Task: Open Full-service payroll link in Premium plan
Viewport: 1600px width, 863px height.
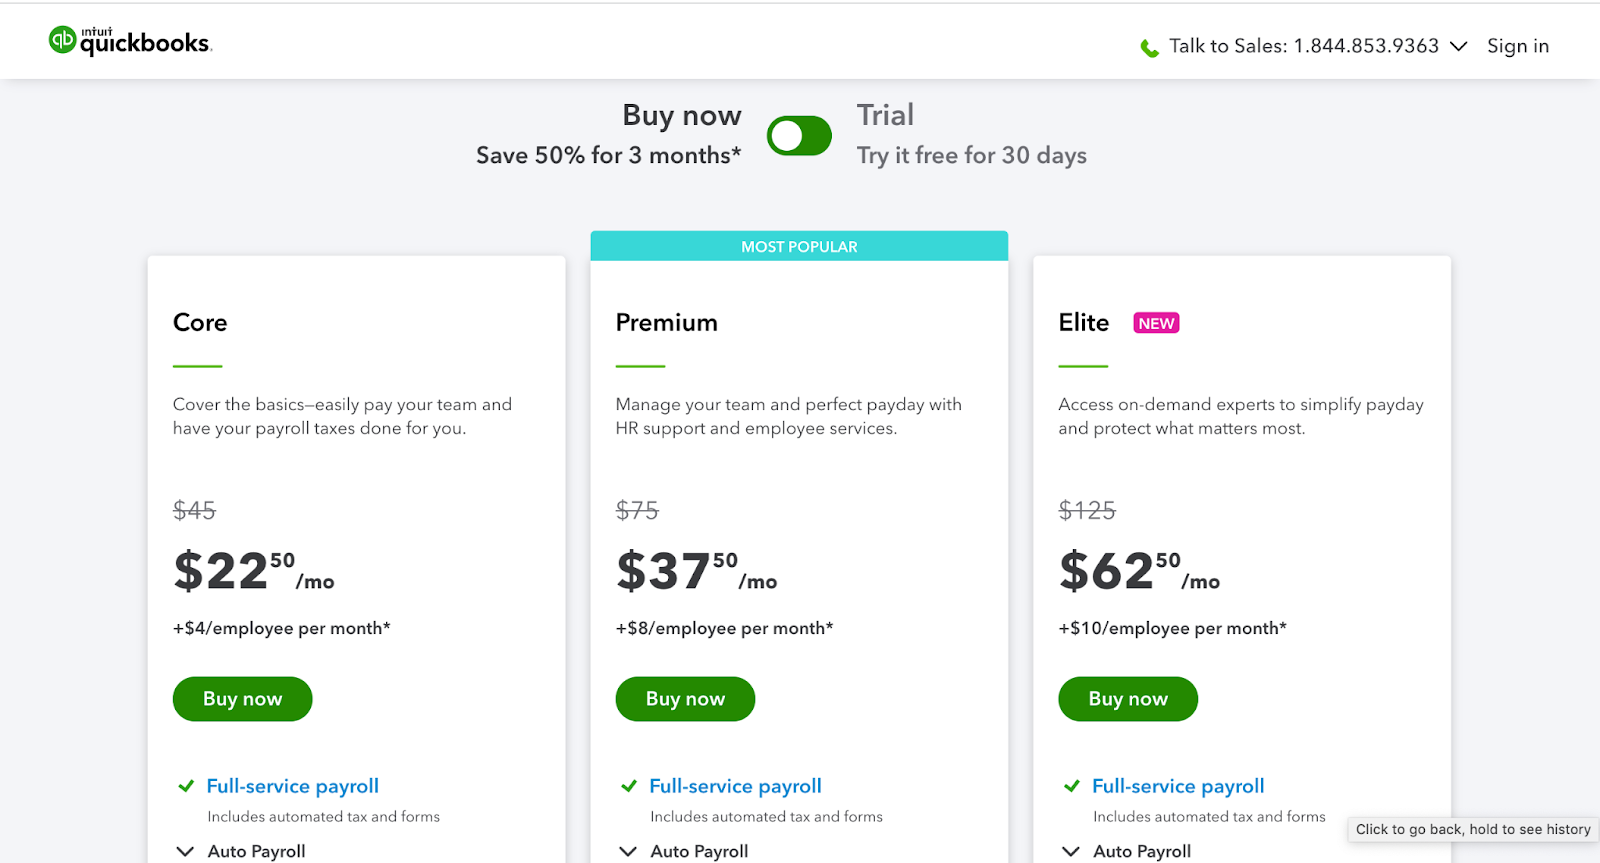Action: [x=735, y=786]
